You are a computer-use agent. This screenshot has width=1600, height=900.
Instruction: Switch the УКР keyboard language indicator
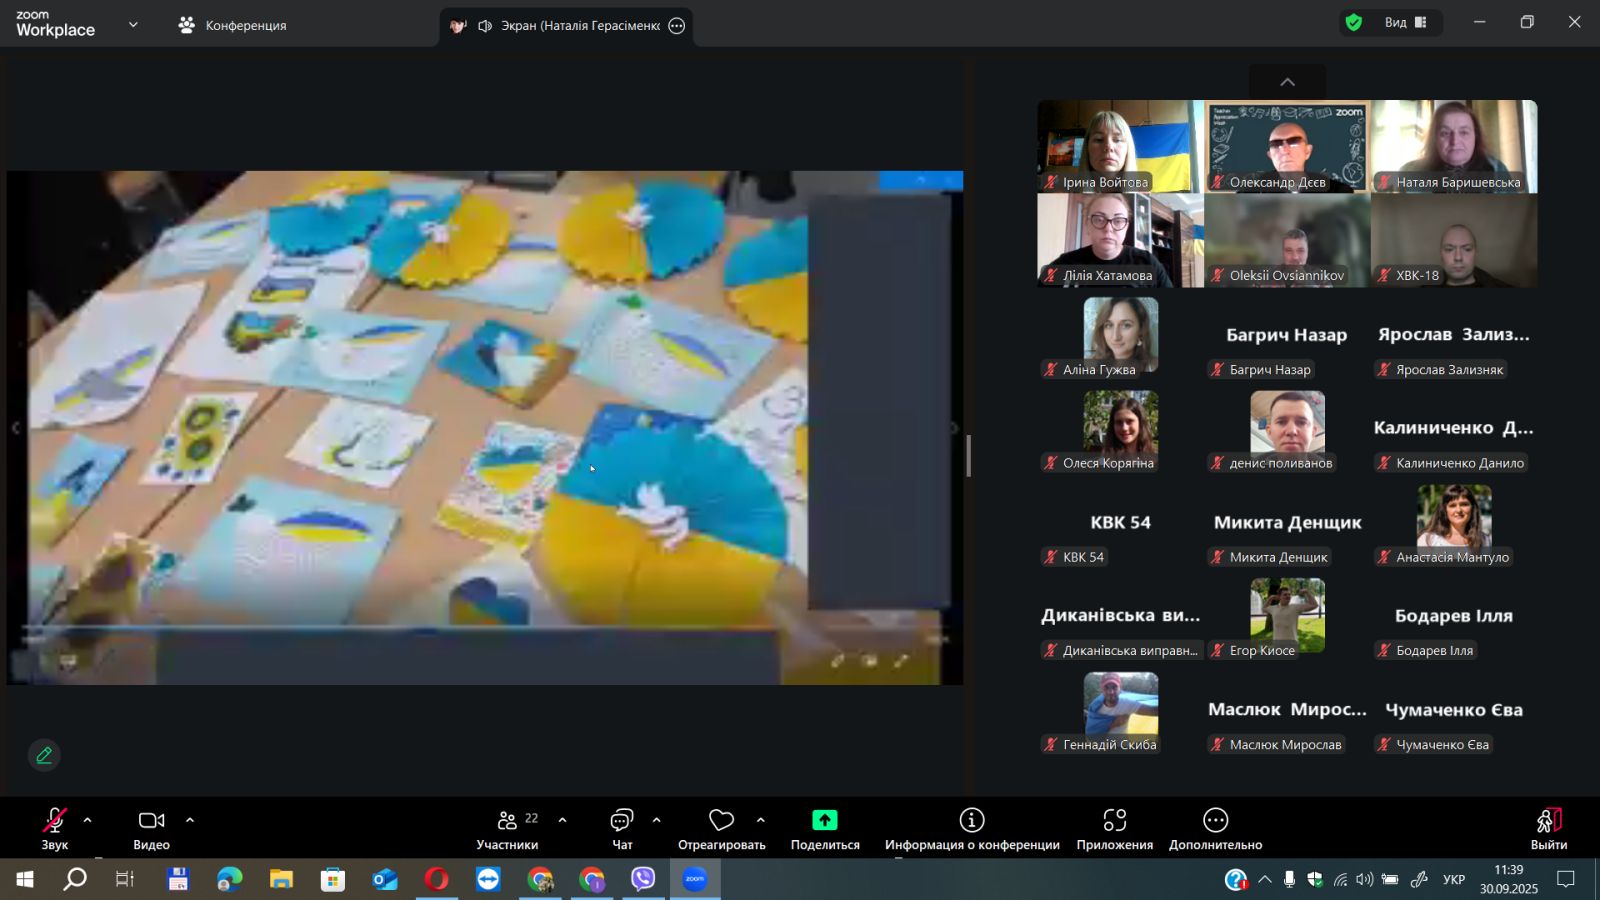click(1453, 880)
